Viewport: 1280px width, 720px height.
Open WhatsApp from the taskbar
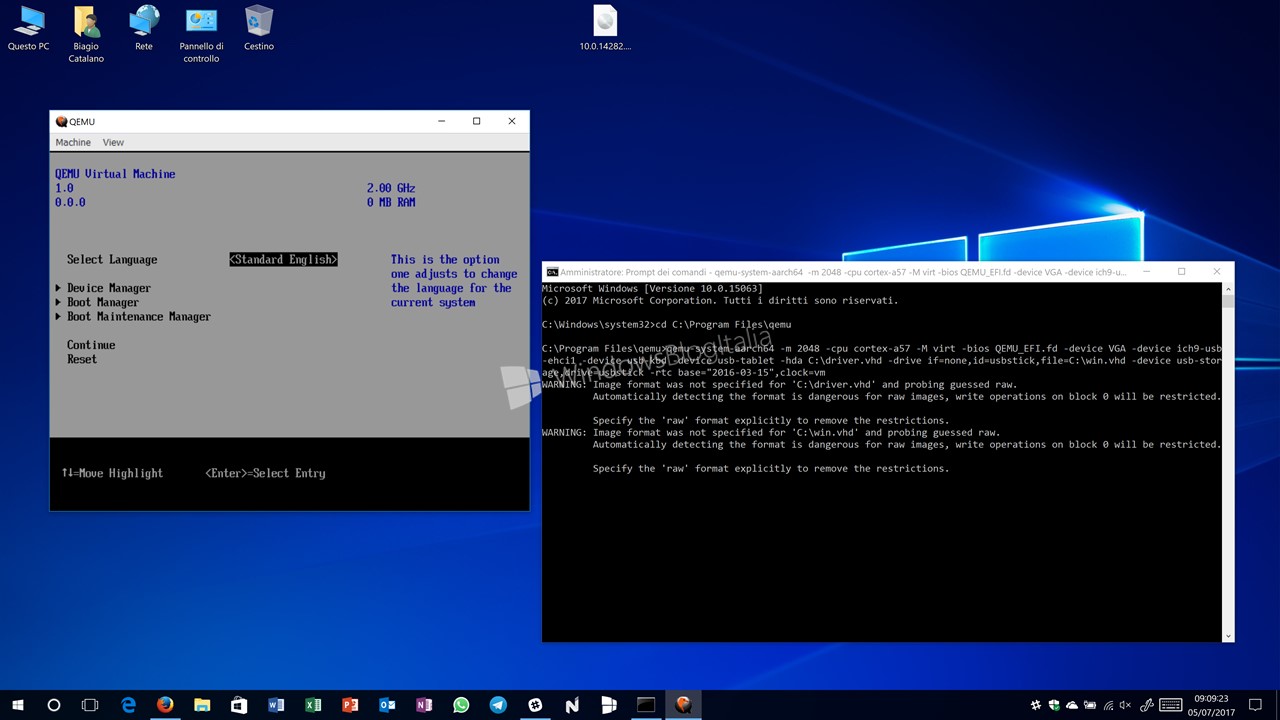tap(461, 705)
